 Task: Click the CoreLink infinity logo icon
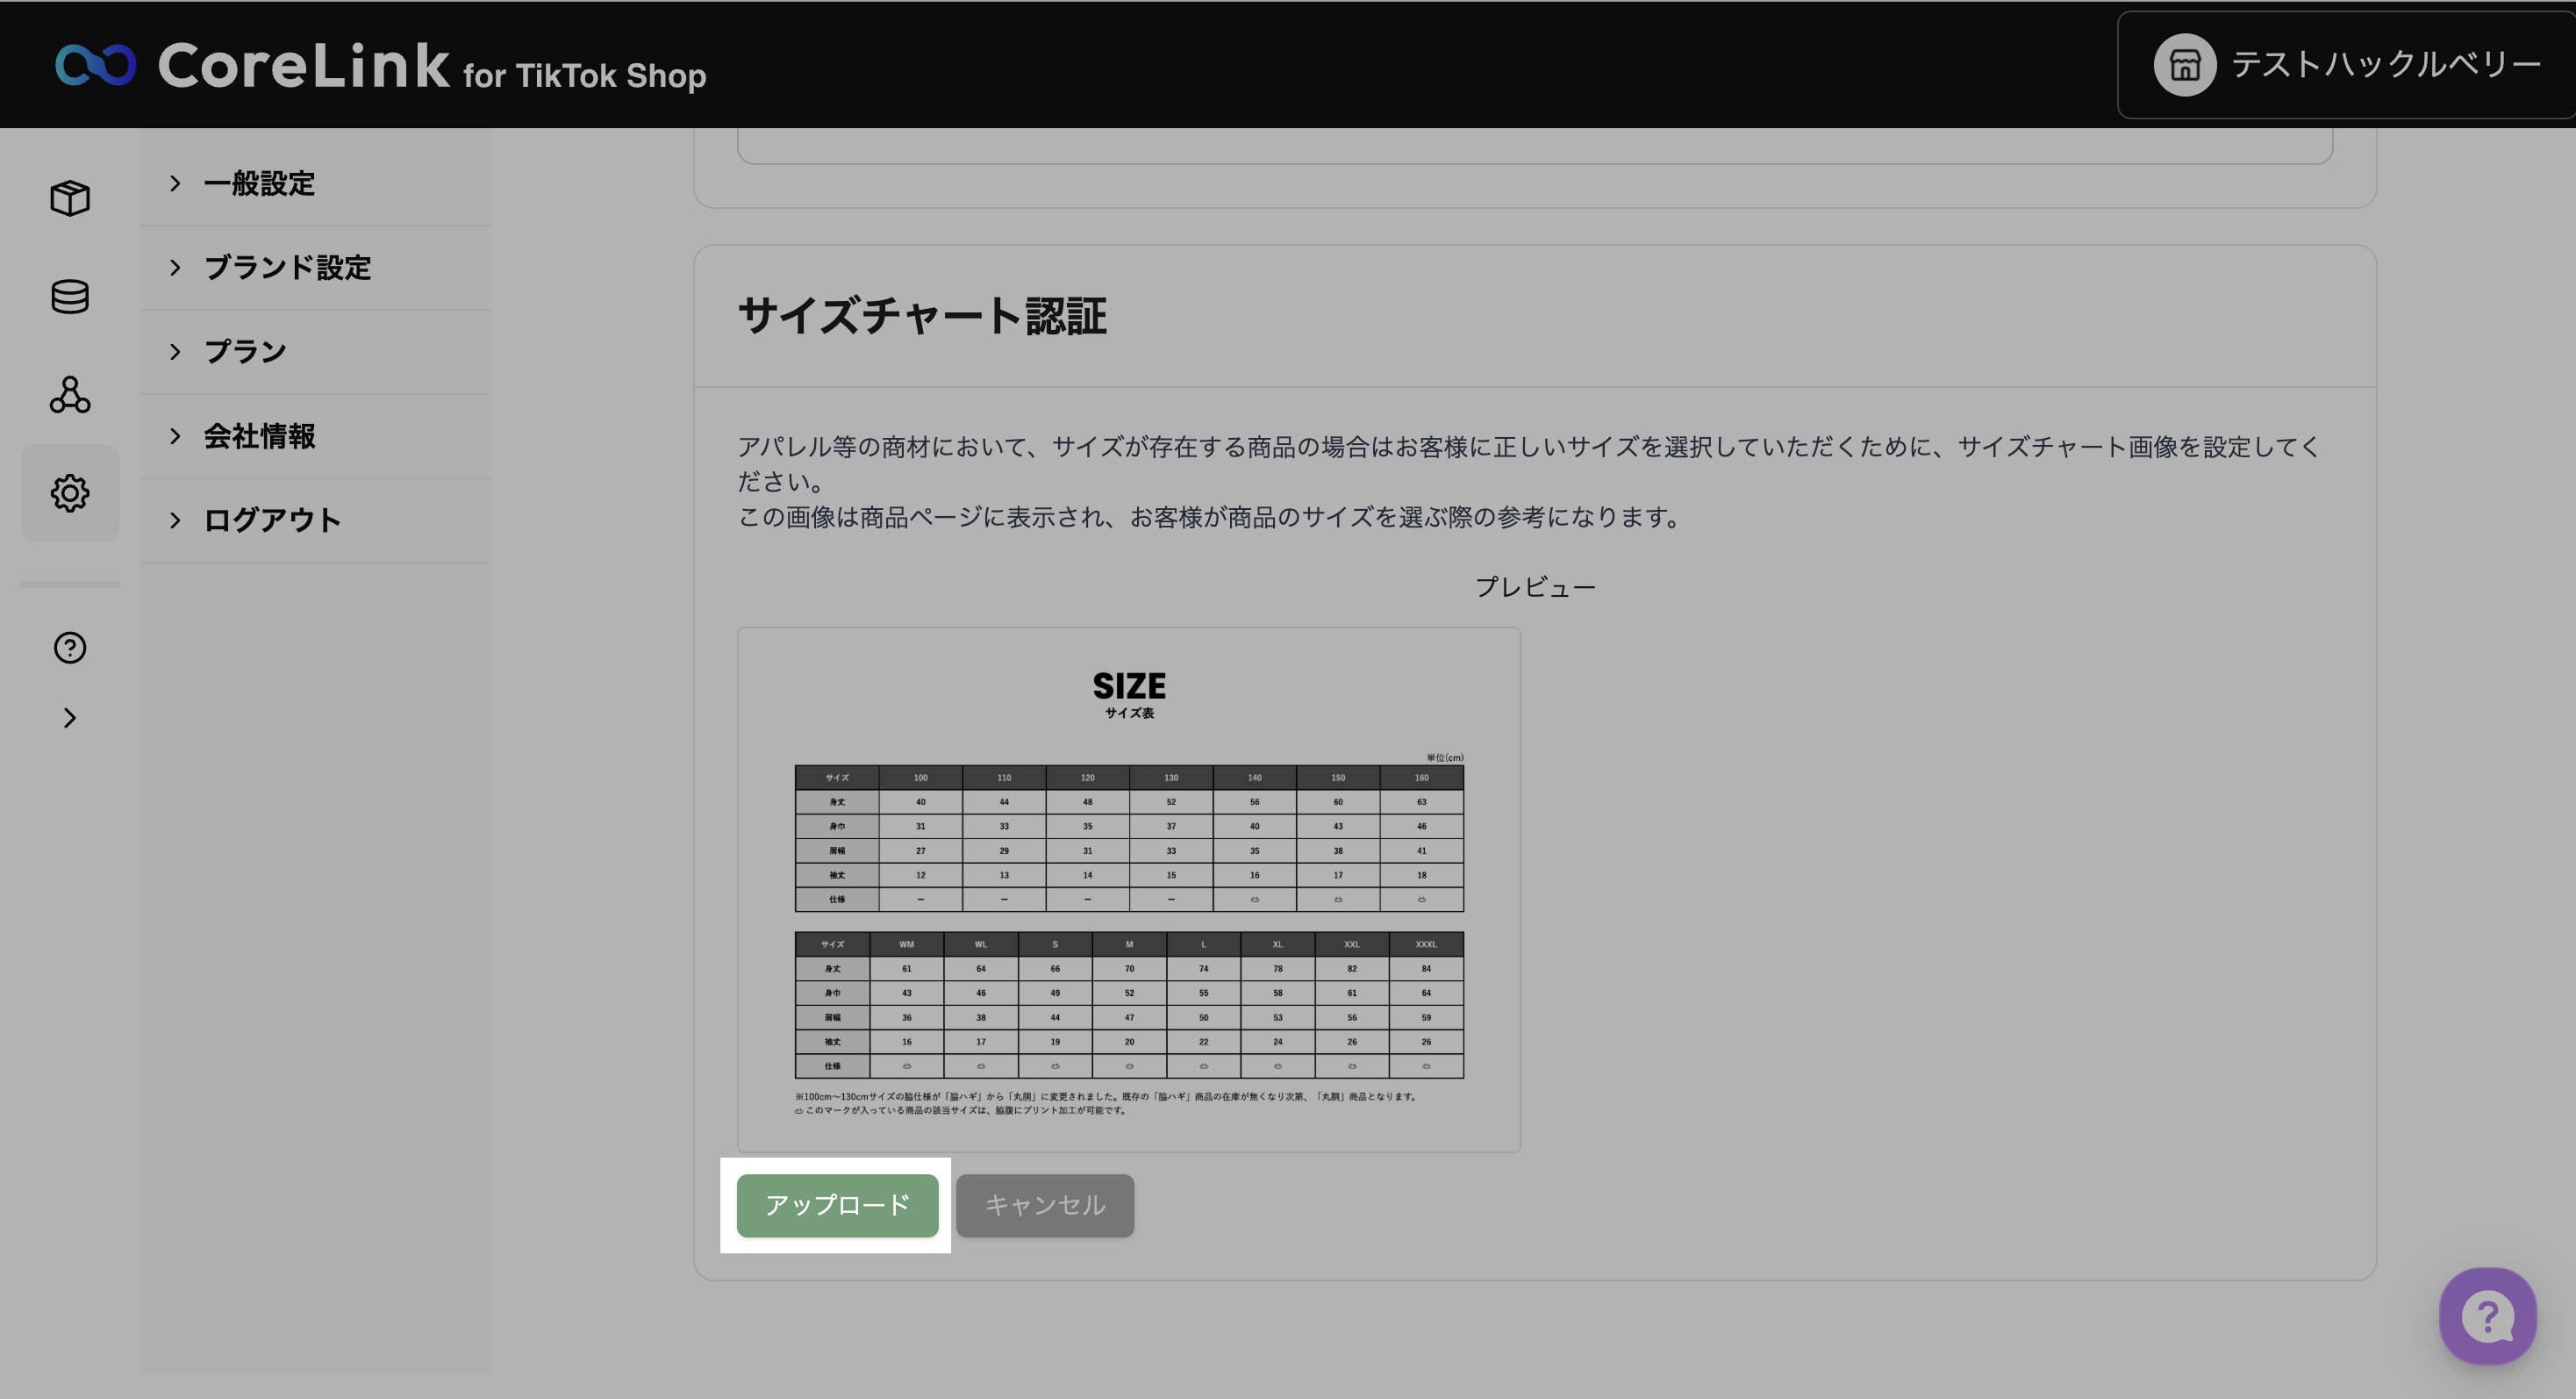(x=95, y=65)
